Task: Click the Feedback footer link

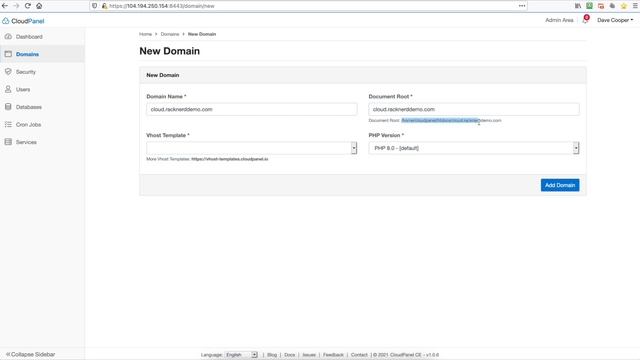Action: click(x=333, y=355)
